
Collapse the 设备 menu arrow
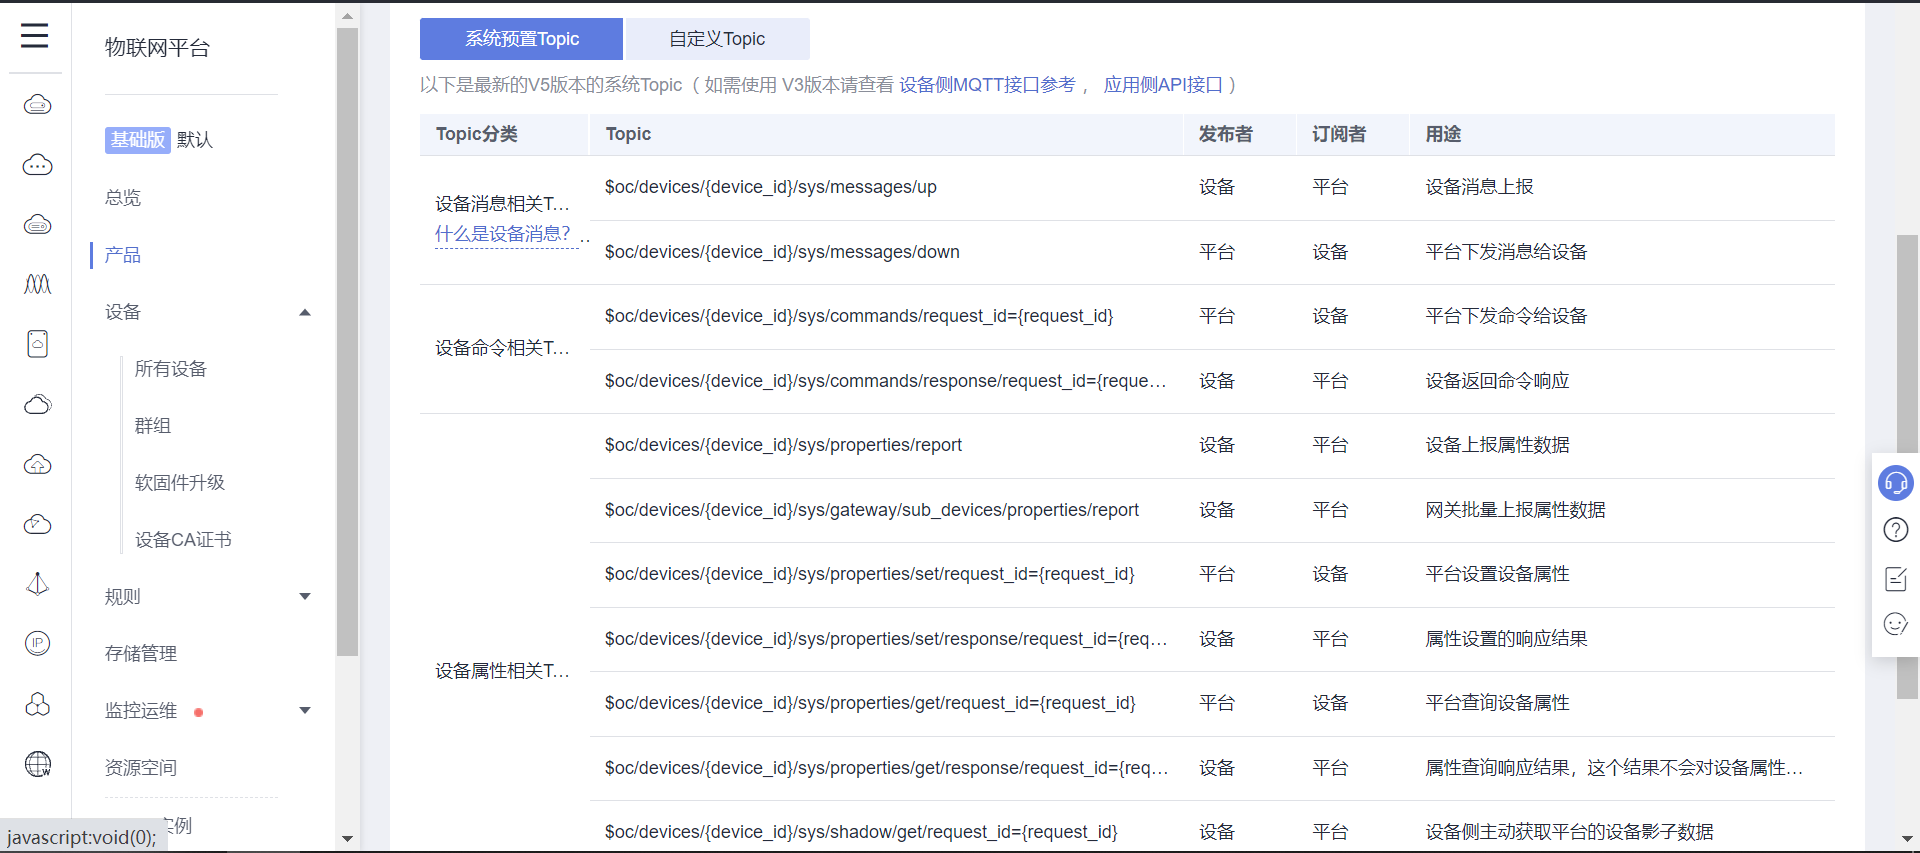[x=305, y=313]
